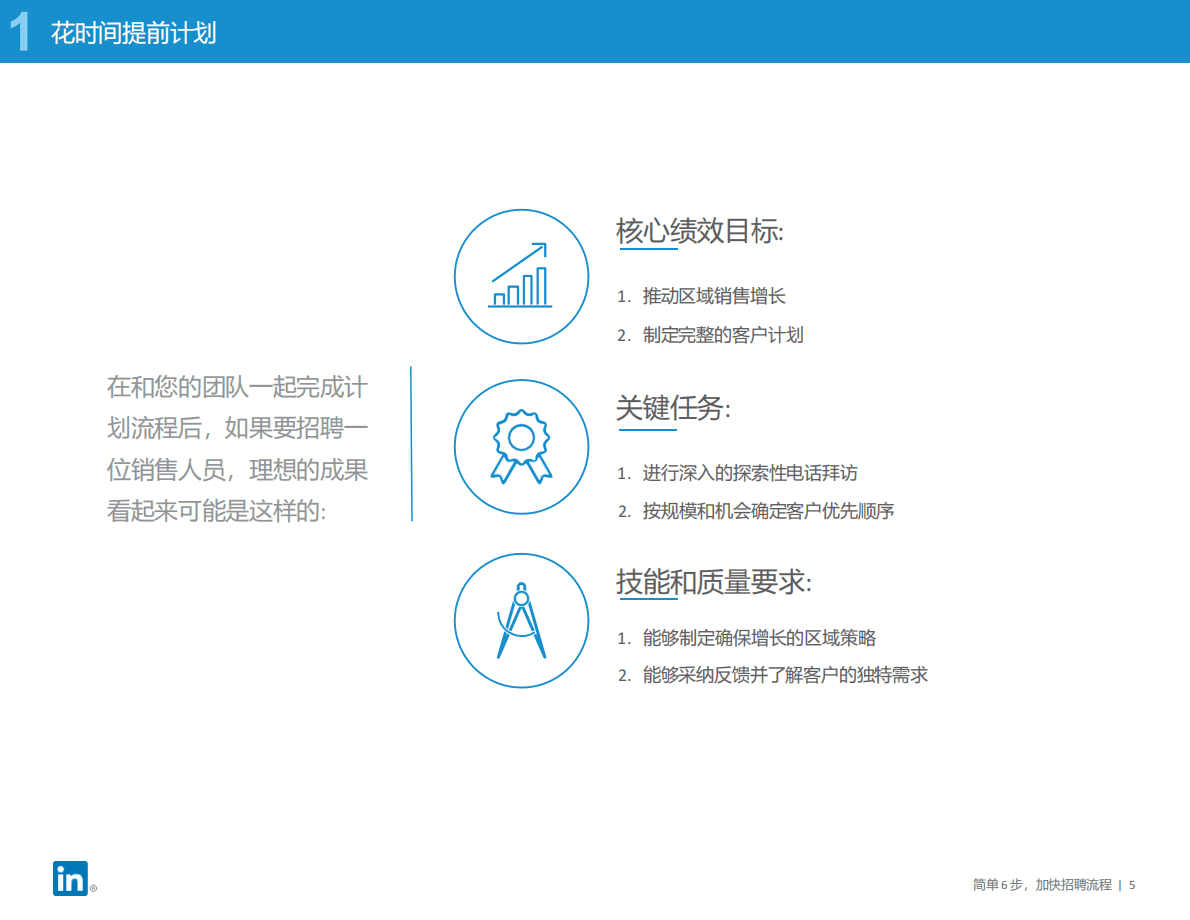1190x920 pixels.
Task: Select the circle containing the rising arrow
Action: click(x=521, y=276)
